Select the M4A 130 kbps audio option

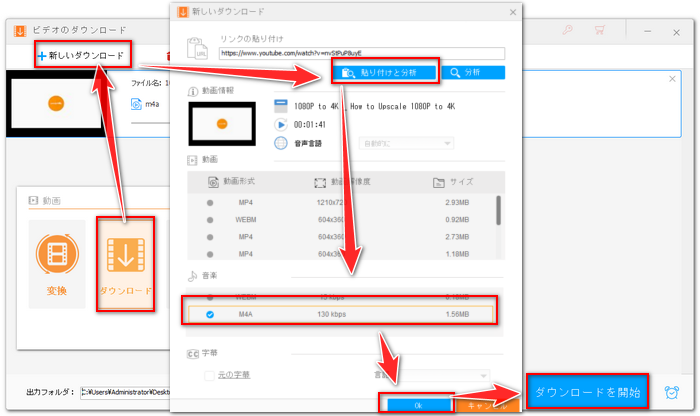[x=211, y=314]
